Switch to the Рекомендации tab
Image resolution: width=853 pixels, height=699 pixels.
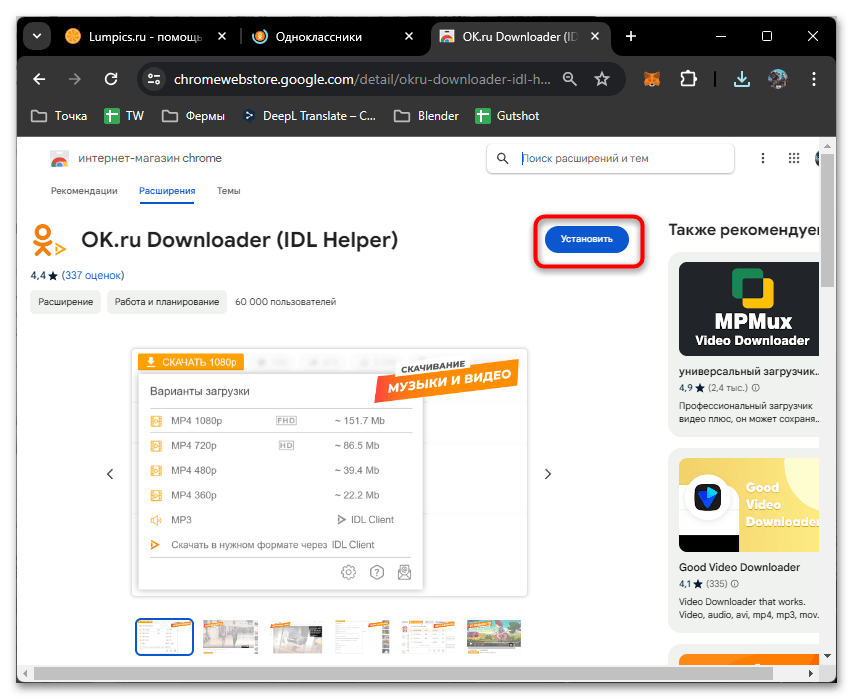click(84, 190)
